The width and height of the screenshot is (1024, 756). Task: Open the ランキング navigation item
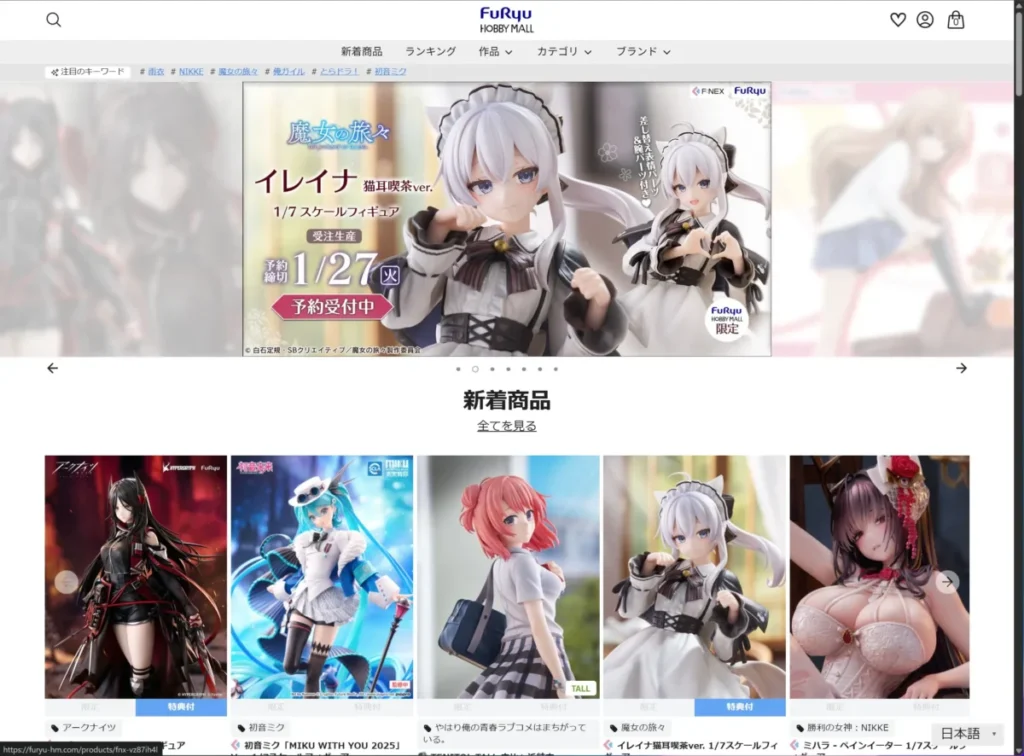point(431,51)
